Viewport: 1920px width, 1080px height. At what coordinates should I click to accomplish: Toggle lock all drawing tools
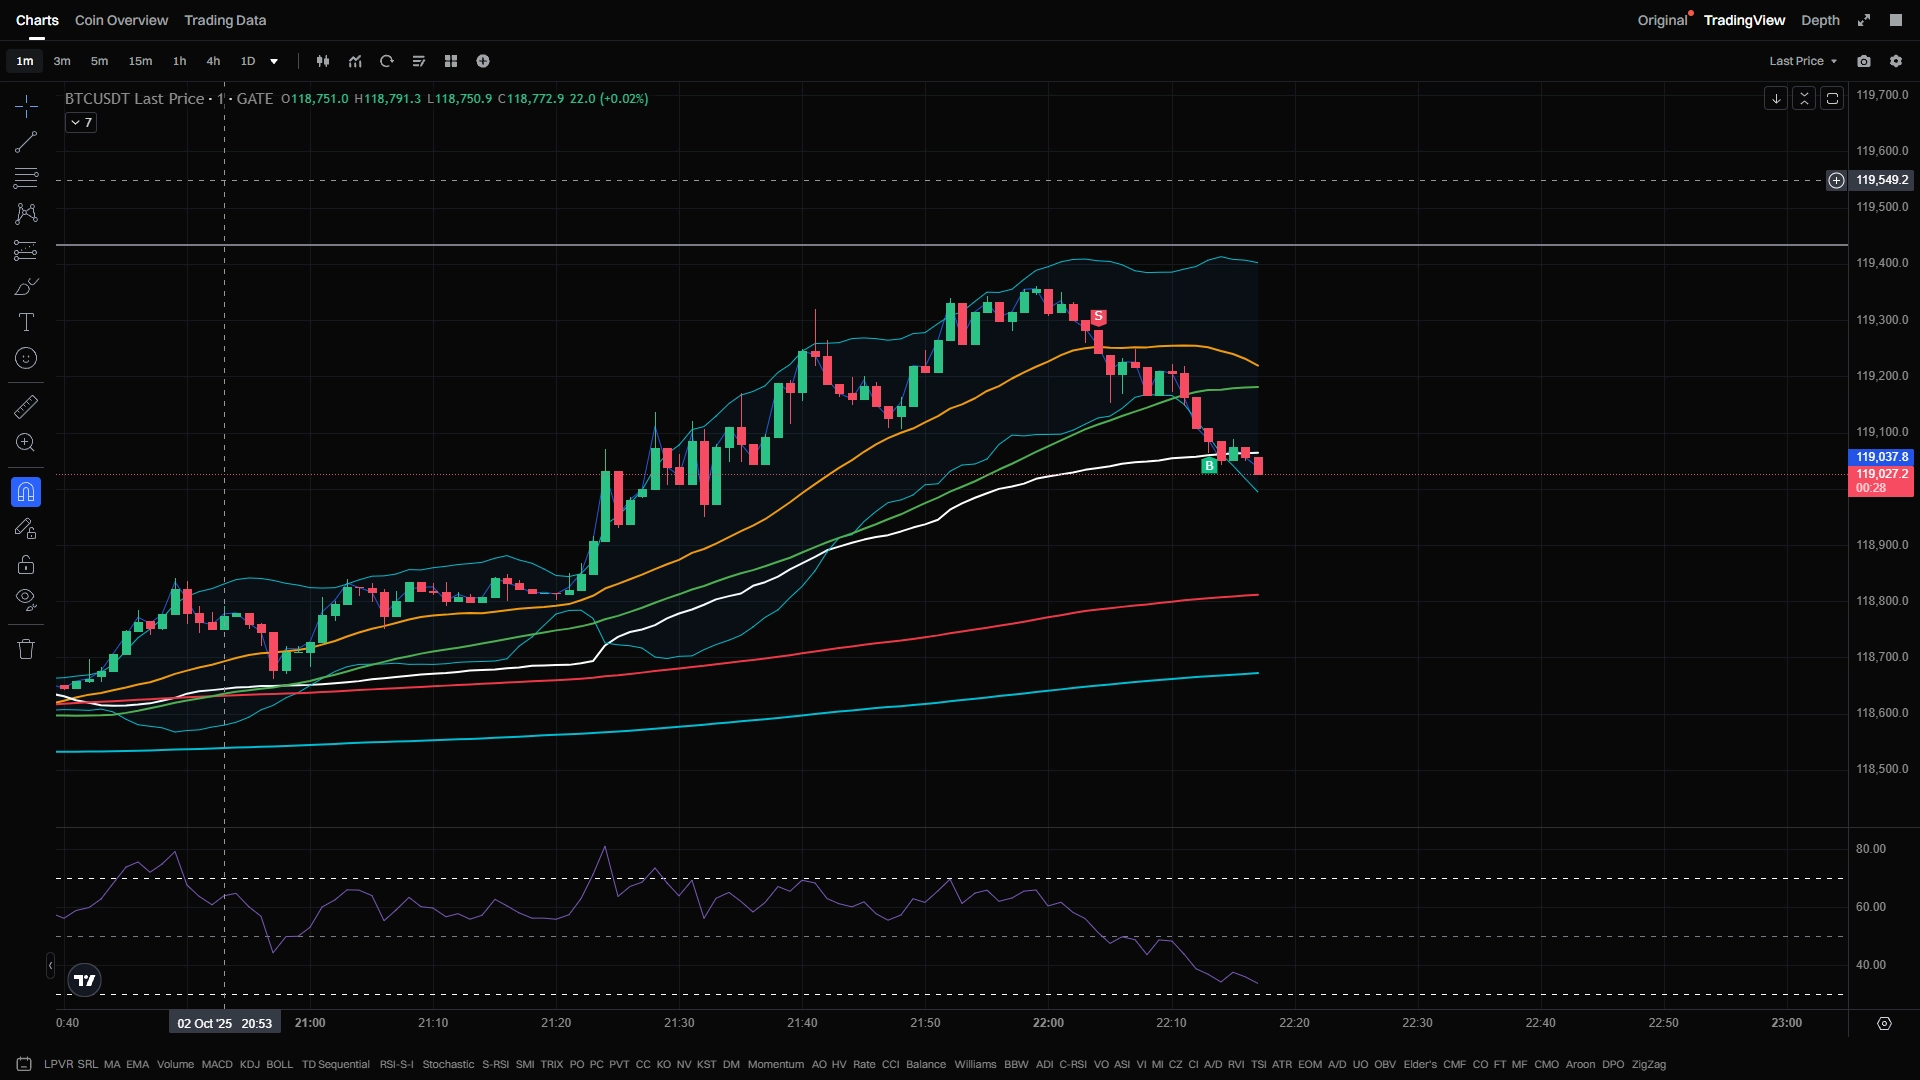26,565
